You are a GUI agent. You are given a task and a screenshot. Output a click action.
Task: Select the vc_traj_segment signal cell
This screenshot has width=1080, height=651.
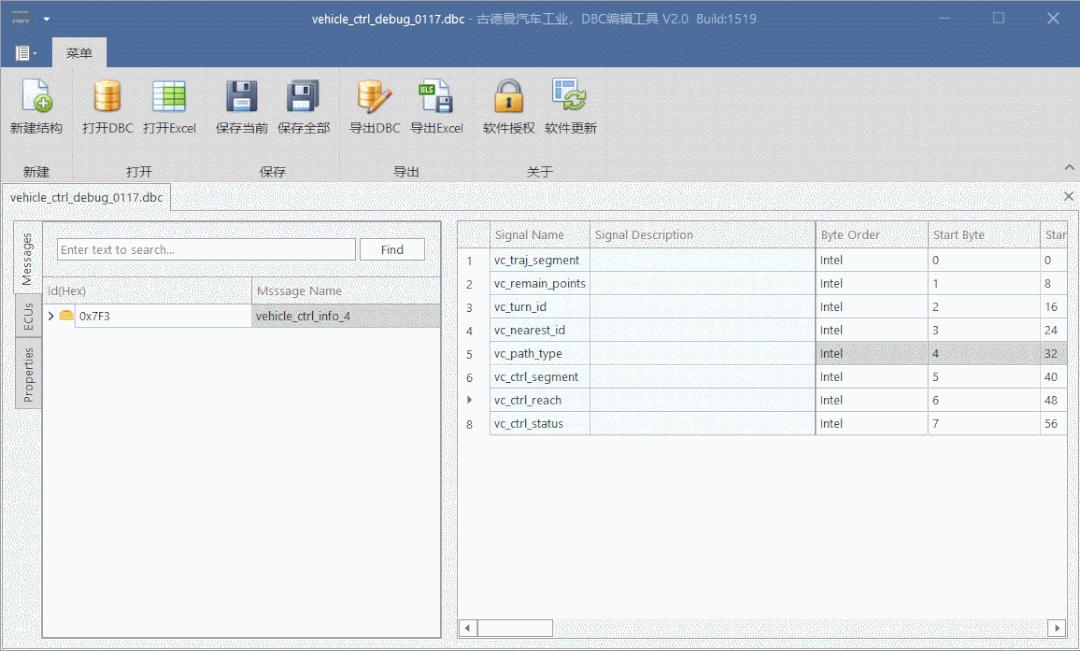[x=539, y=260]
